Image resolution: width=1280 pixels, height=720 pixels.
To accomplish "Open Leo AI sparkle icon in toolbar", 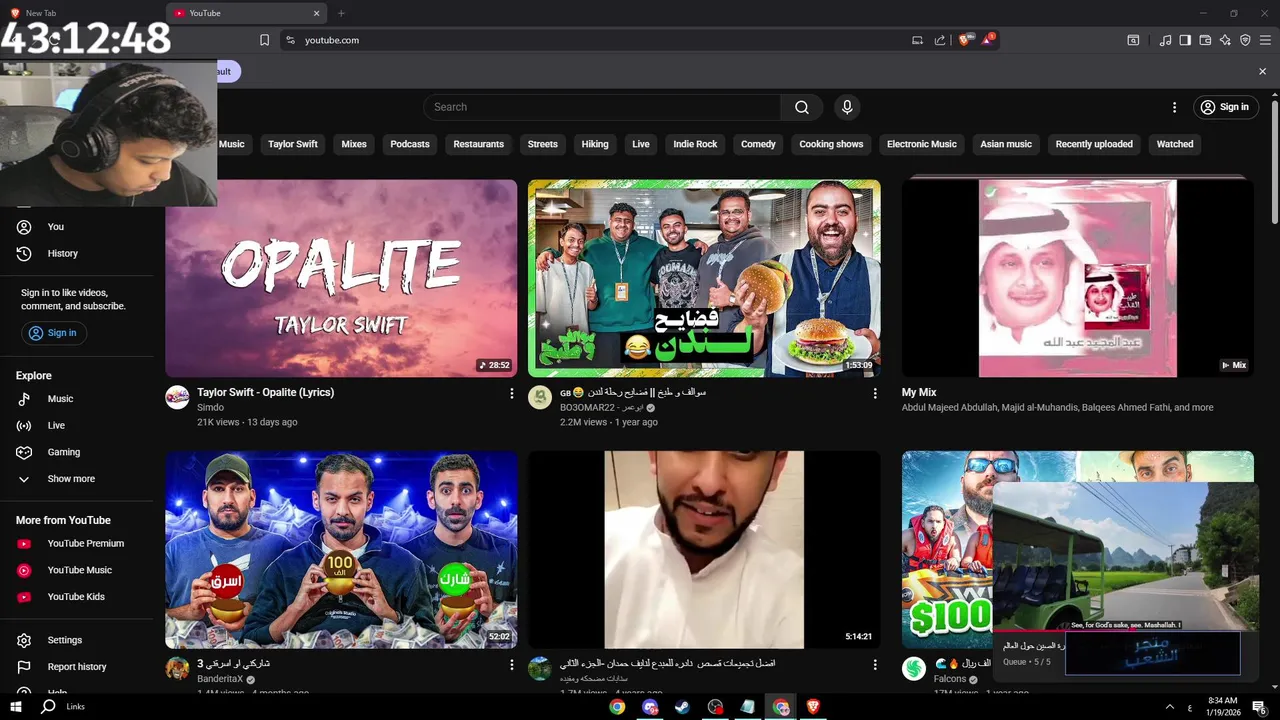I will point(1225,40).
